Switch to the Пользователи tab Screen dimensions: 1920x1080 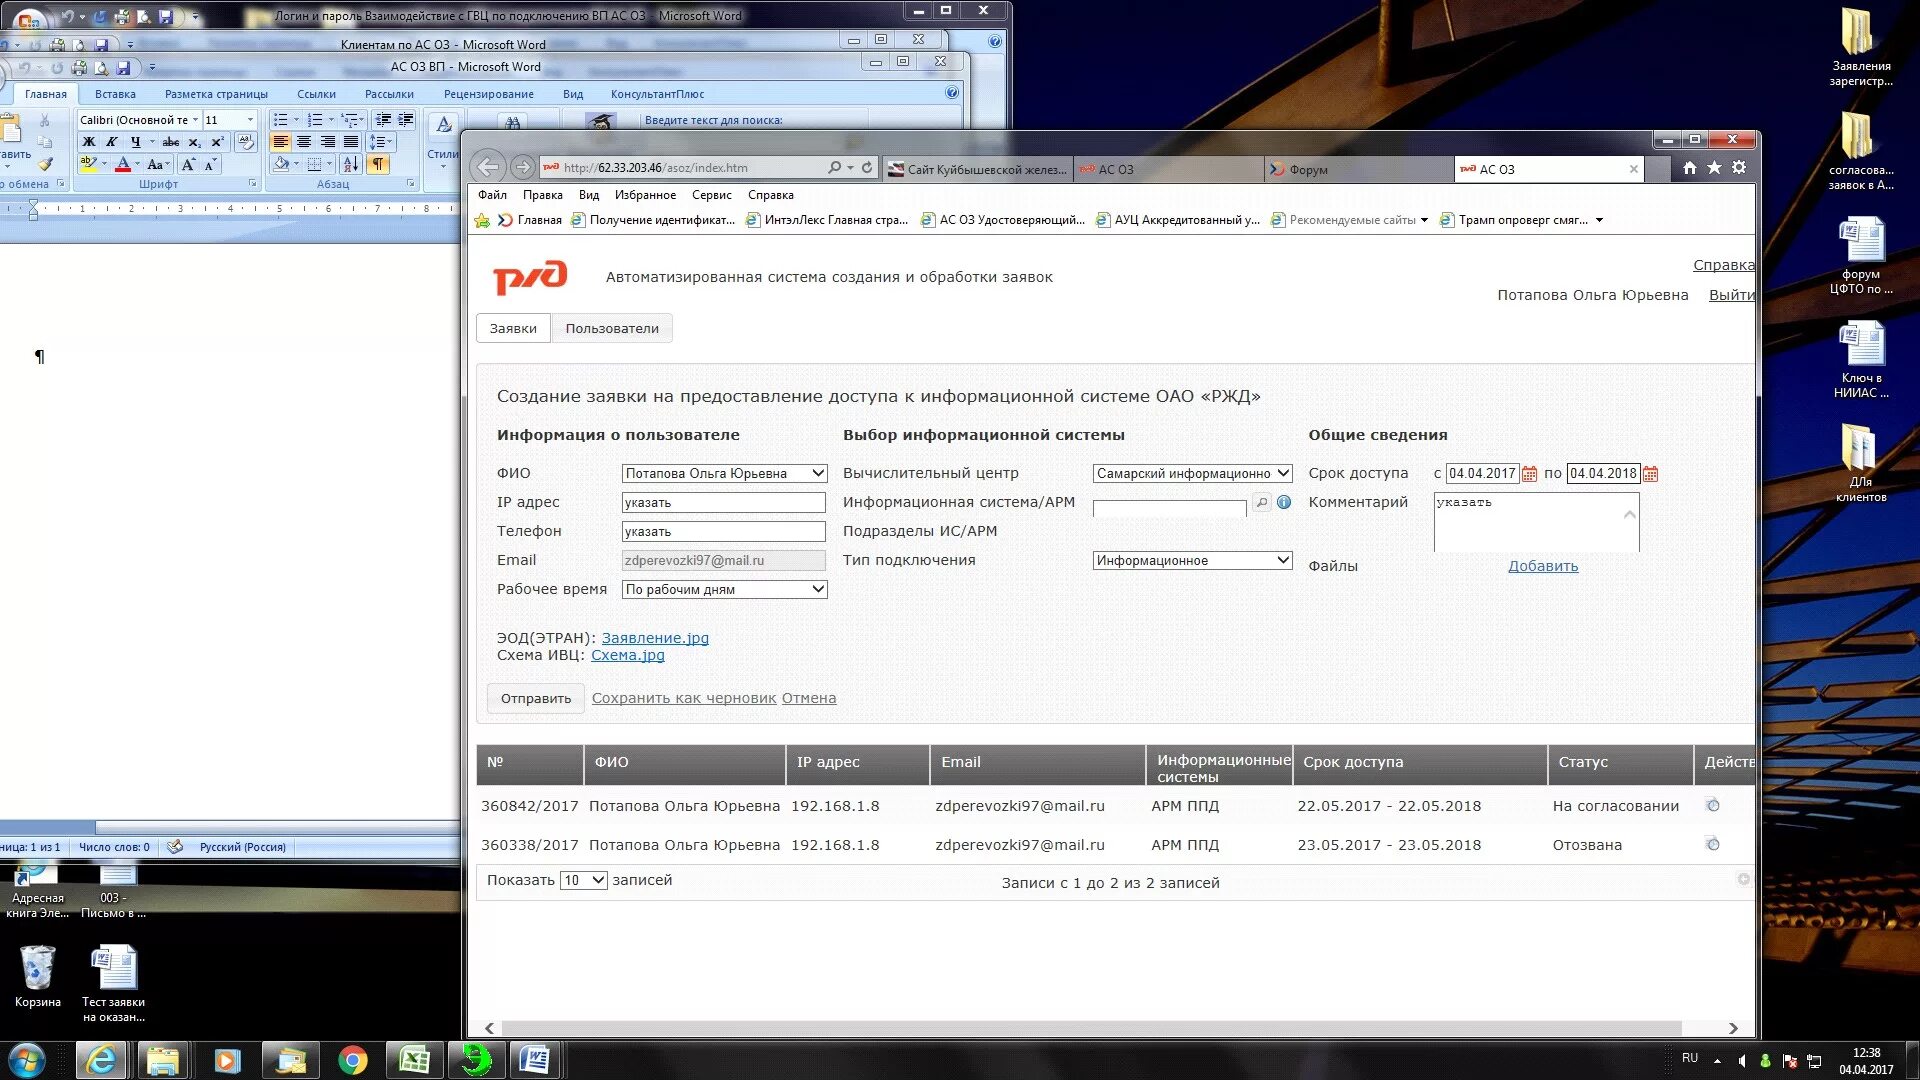tap(612, 329)
